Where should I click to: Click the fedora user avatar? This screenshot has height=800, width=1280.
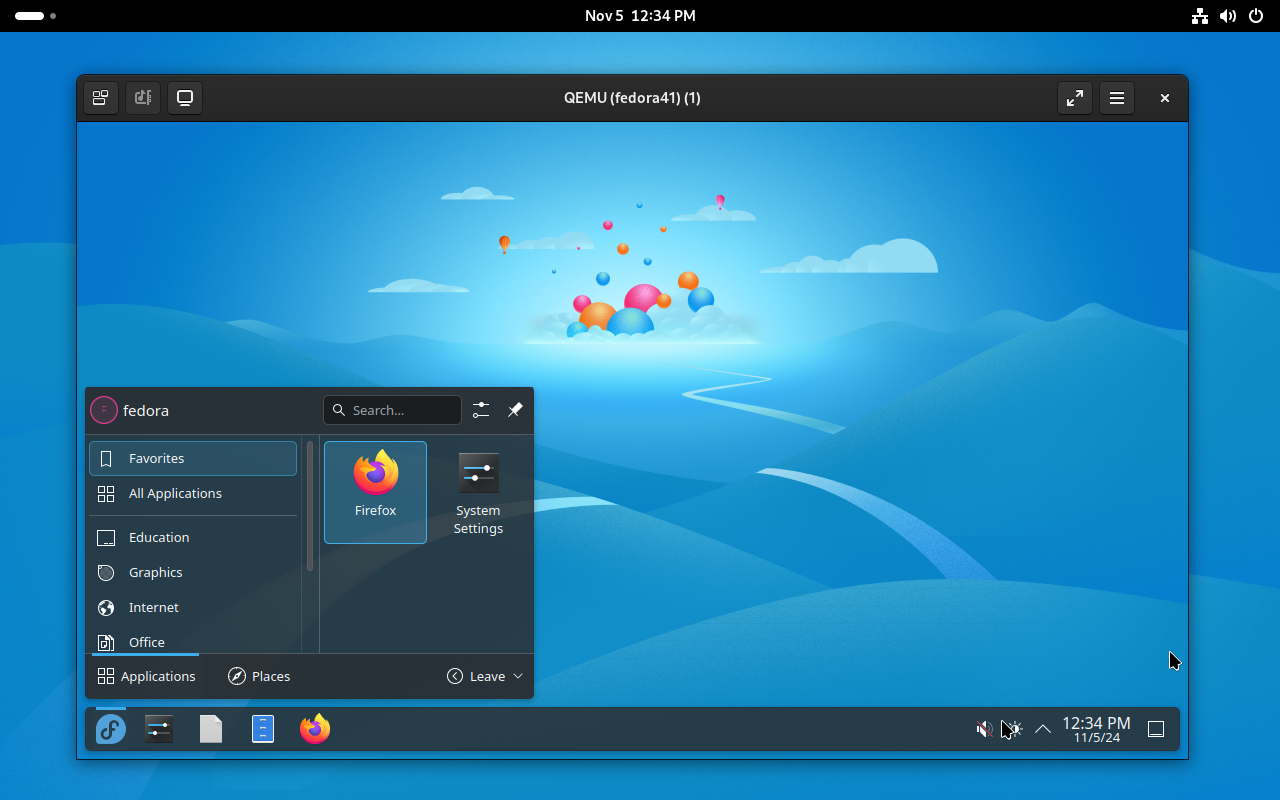(104, 410)
